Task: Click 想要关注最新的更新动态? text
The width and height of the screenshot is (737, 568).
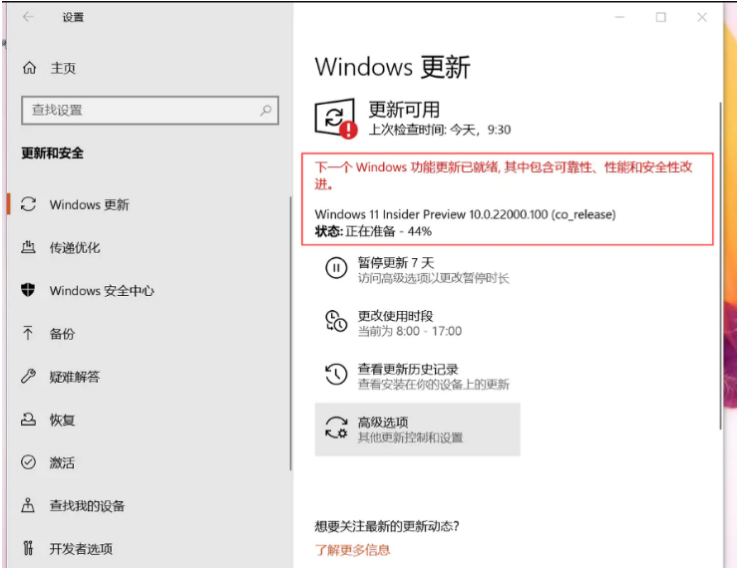Action: point(387,526)
